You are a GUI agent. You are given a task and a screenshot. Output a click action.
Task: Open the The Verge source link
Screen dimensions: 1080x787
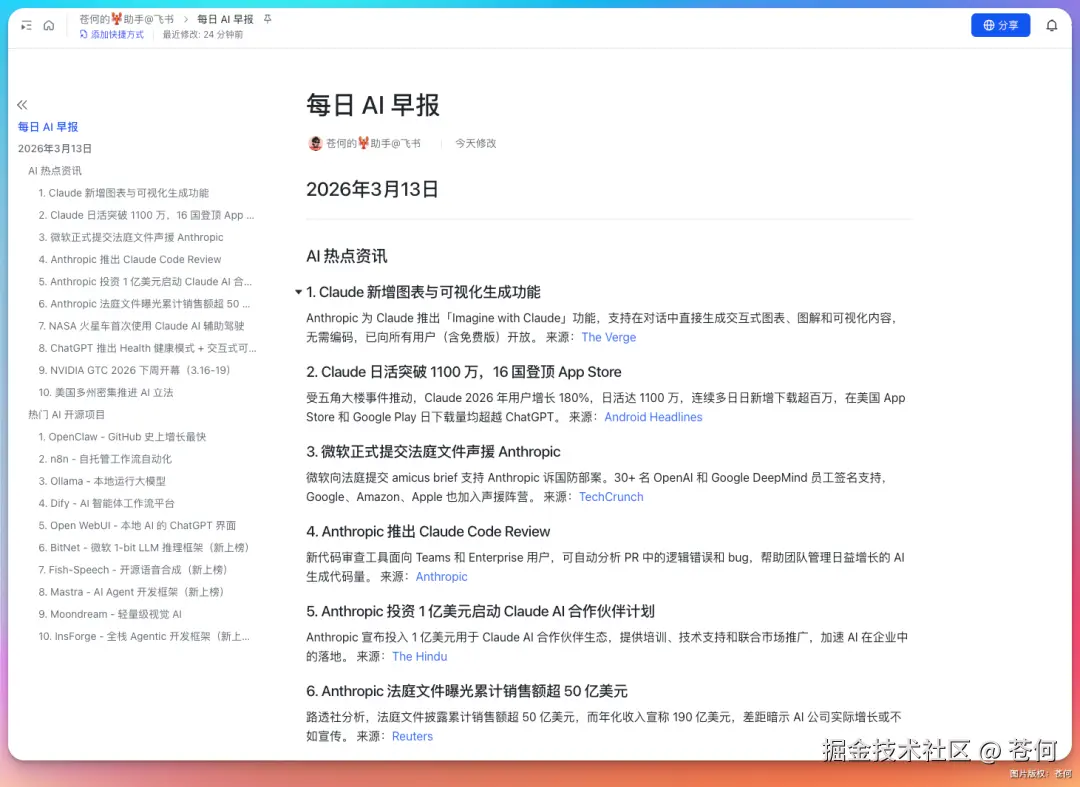pos(608,337)
